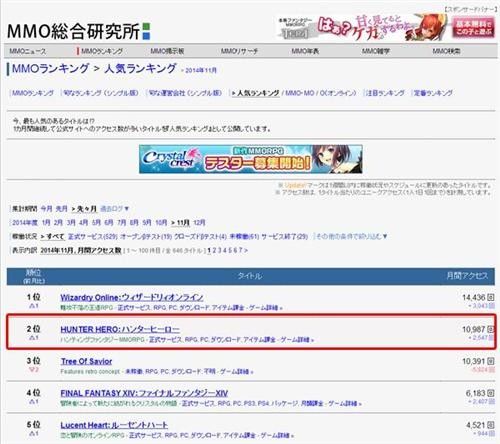
Task: Open the access graph icon beside 10,987
Action: [x=491, y=329]
